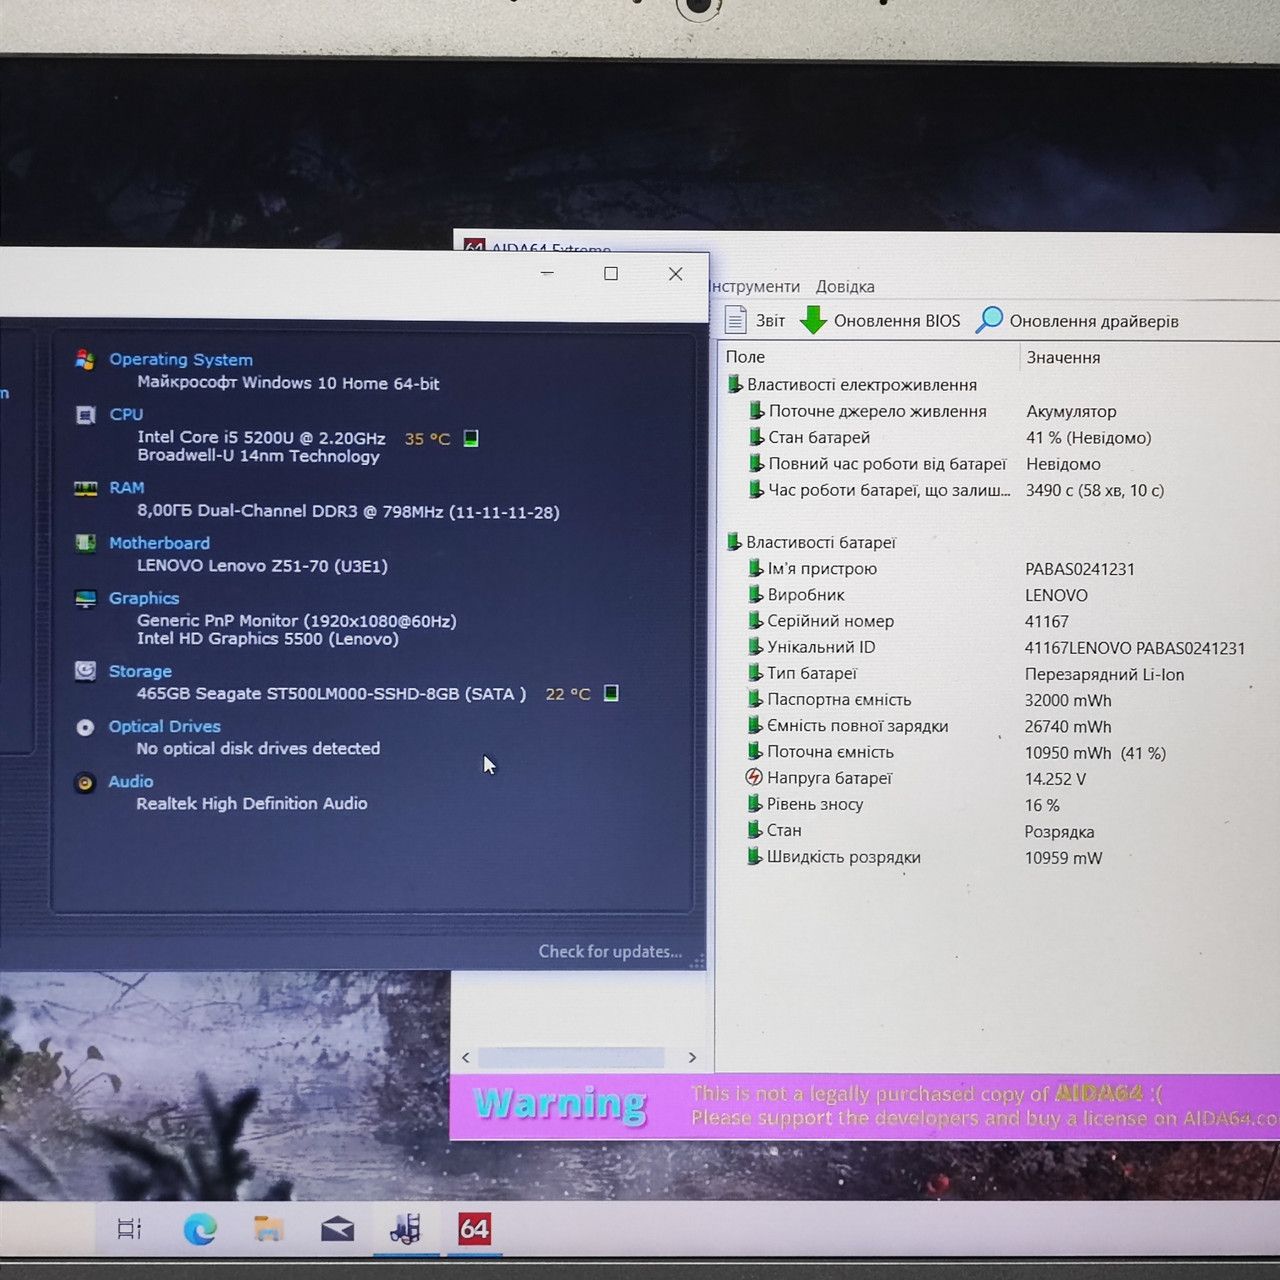Select the Властивості батареї group row

[x=811, y=542]
